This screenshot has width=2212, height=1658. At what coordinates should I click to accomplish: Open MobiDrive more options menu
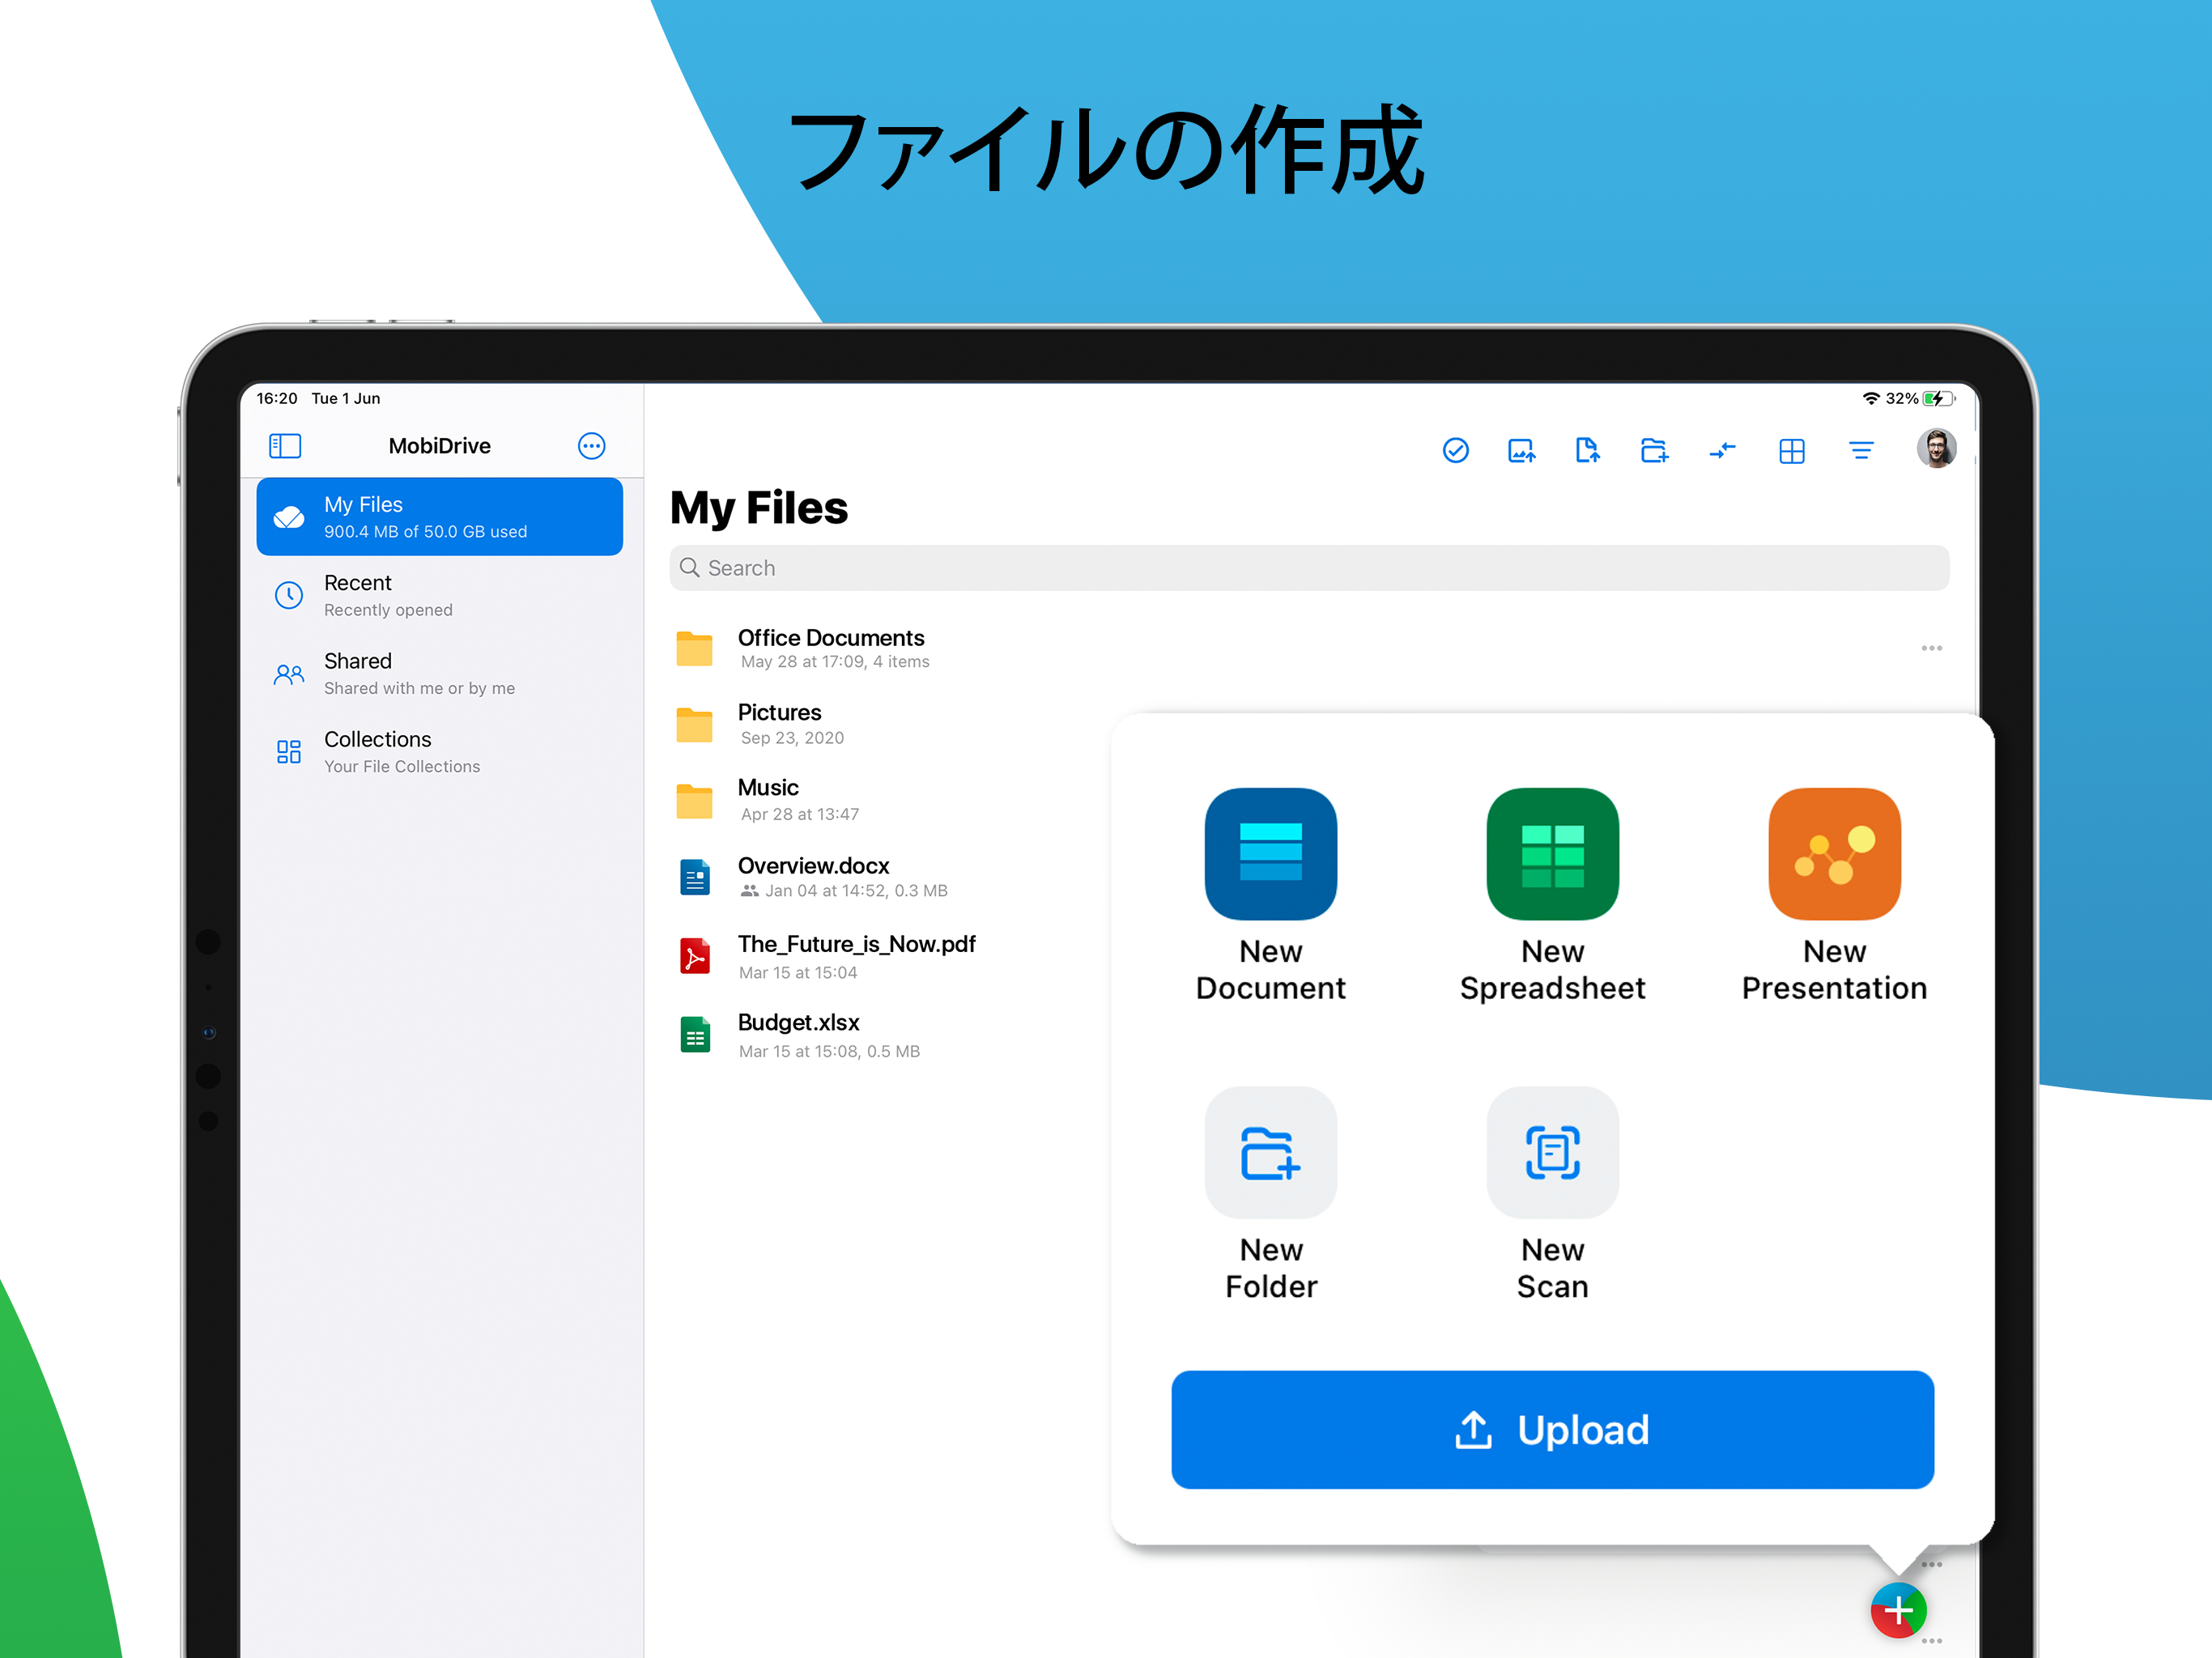pos(591,446)
